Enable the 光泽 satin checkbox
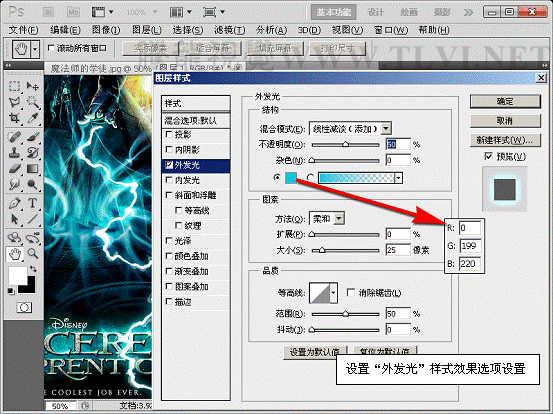553x414 pixels. 169,241
